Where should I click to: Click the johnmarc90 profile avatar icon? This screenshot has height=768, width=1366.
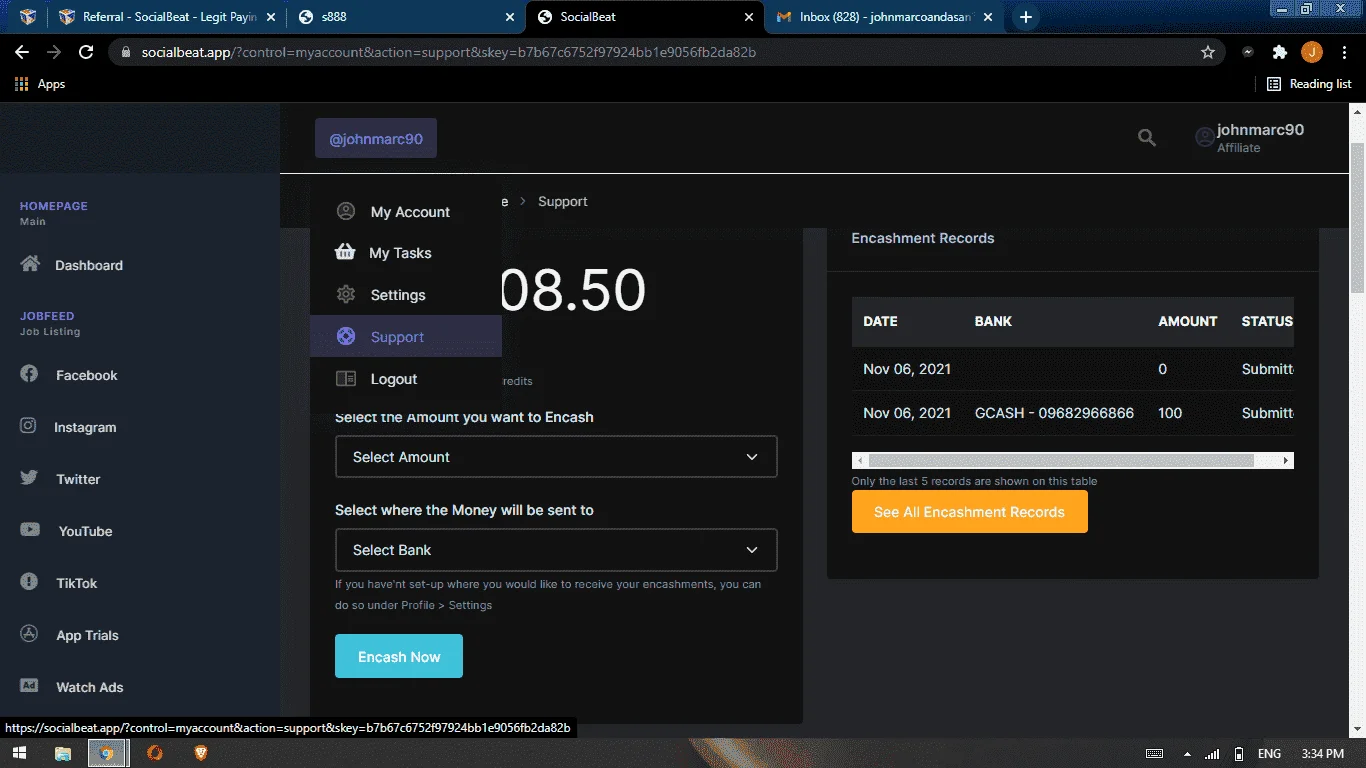1205,138
